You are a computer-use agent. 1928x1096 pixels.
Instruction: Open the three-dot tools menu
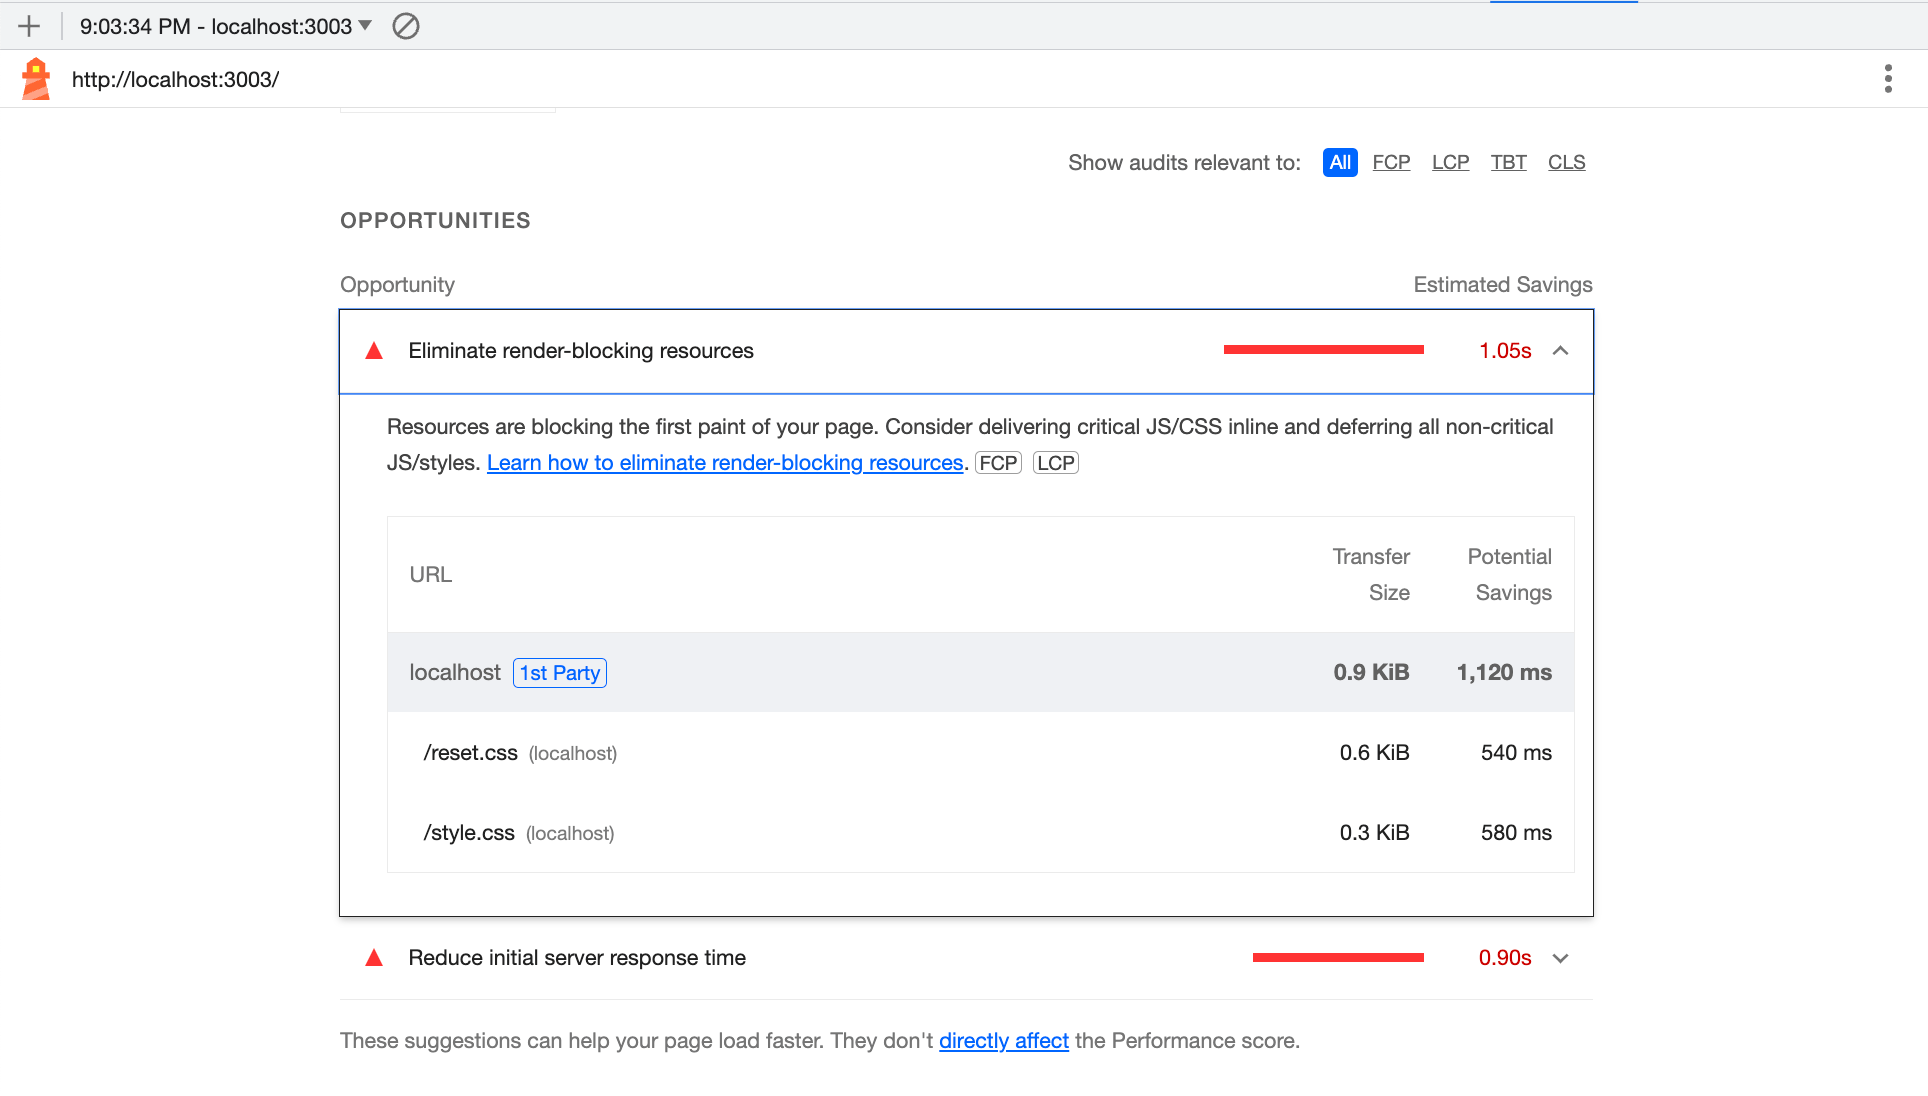click(x=1887, y=79)
